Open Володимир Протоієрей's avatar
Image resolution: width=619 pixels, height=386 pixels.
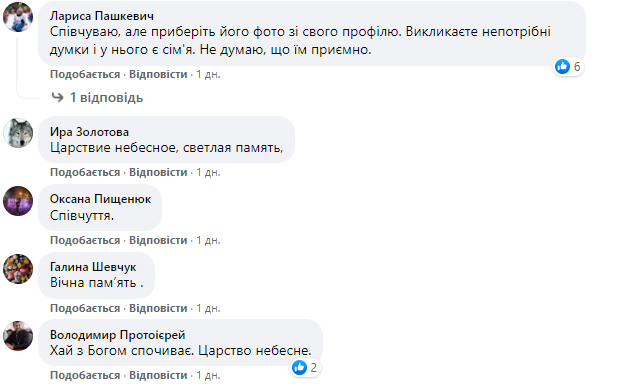click(18, 336)
